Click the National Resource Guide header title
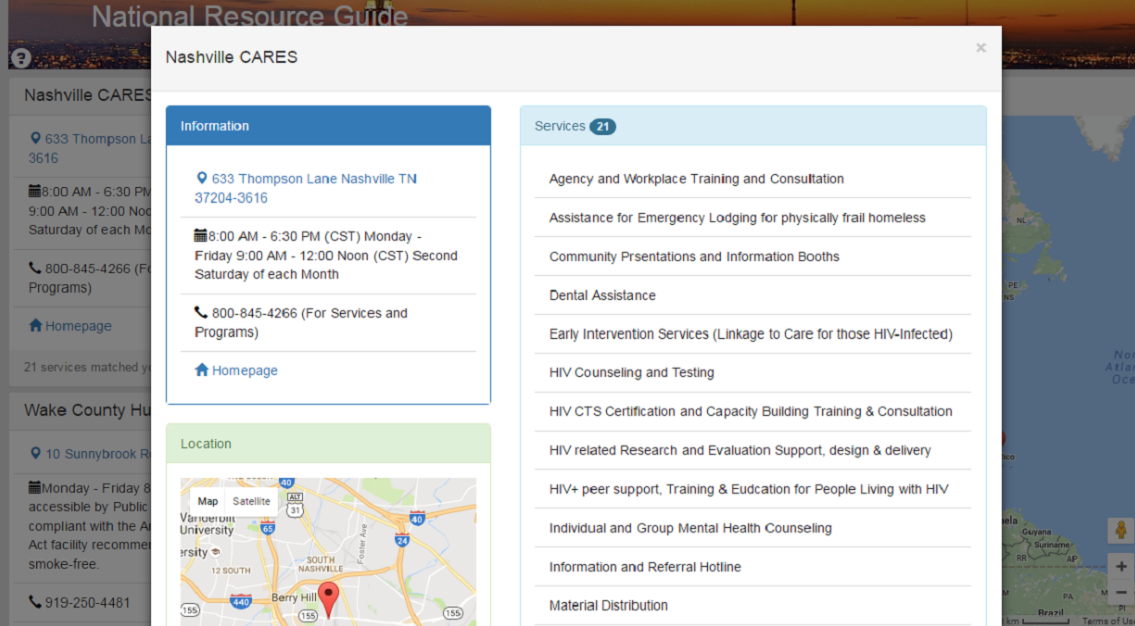Image resolution: width=1135 pixels, height=626 pixels. point(250,17)
